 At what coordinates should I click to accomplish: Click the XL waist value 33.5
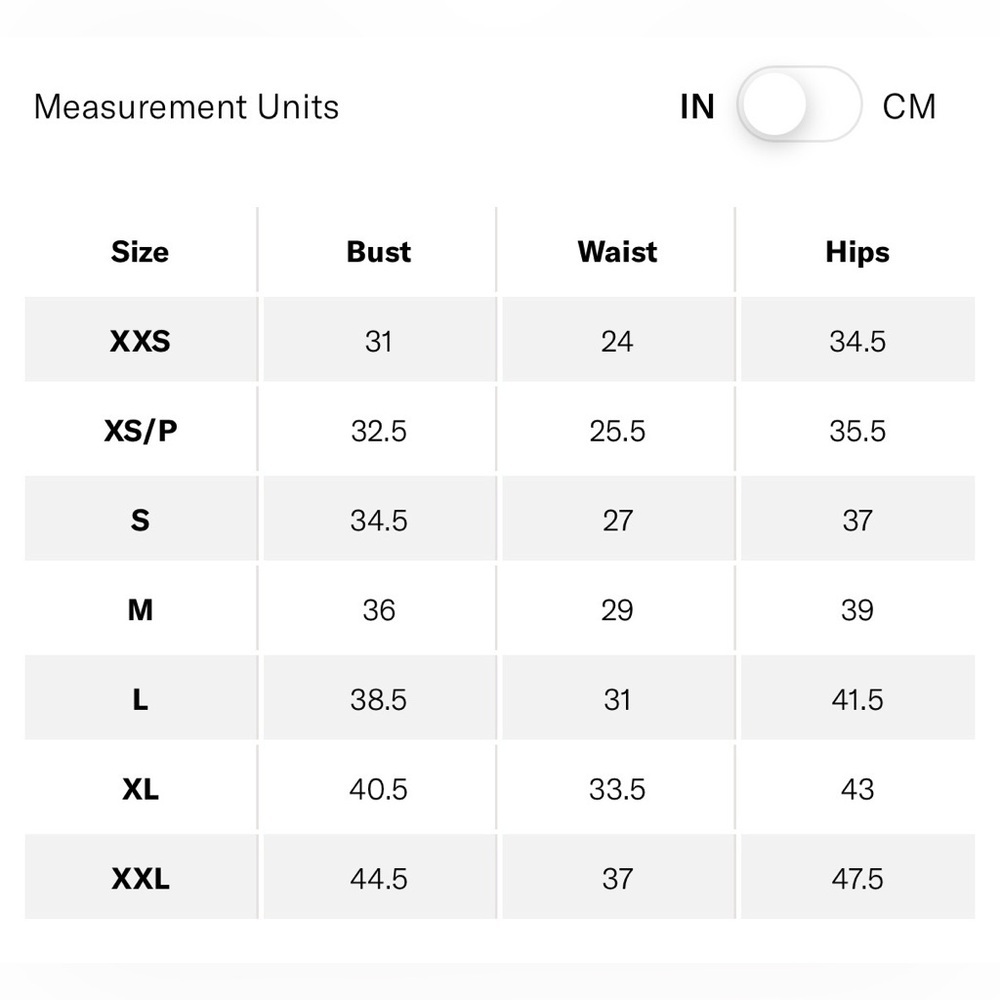(x=617, y=790)
